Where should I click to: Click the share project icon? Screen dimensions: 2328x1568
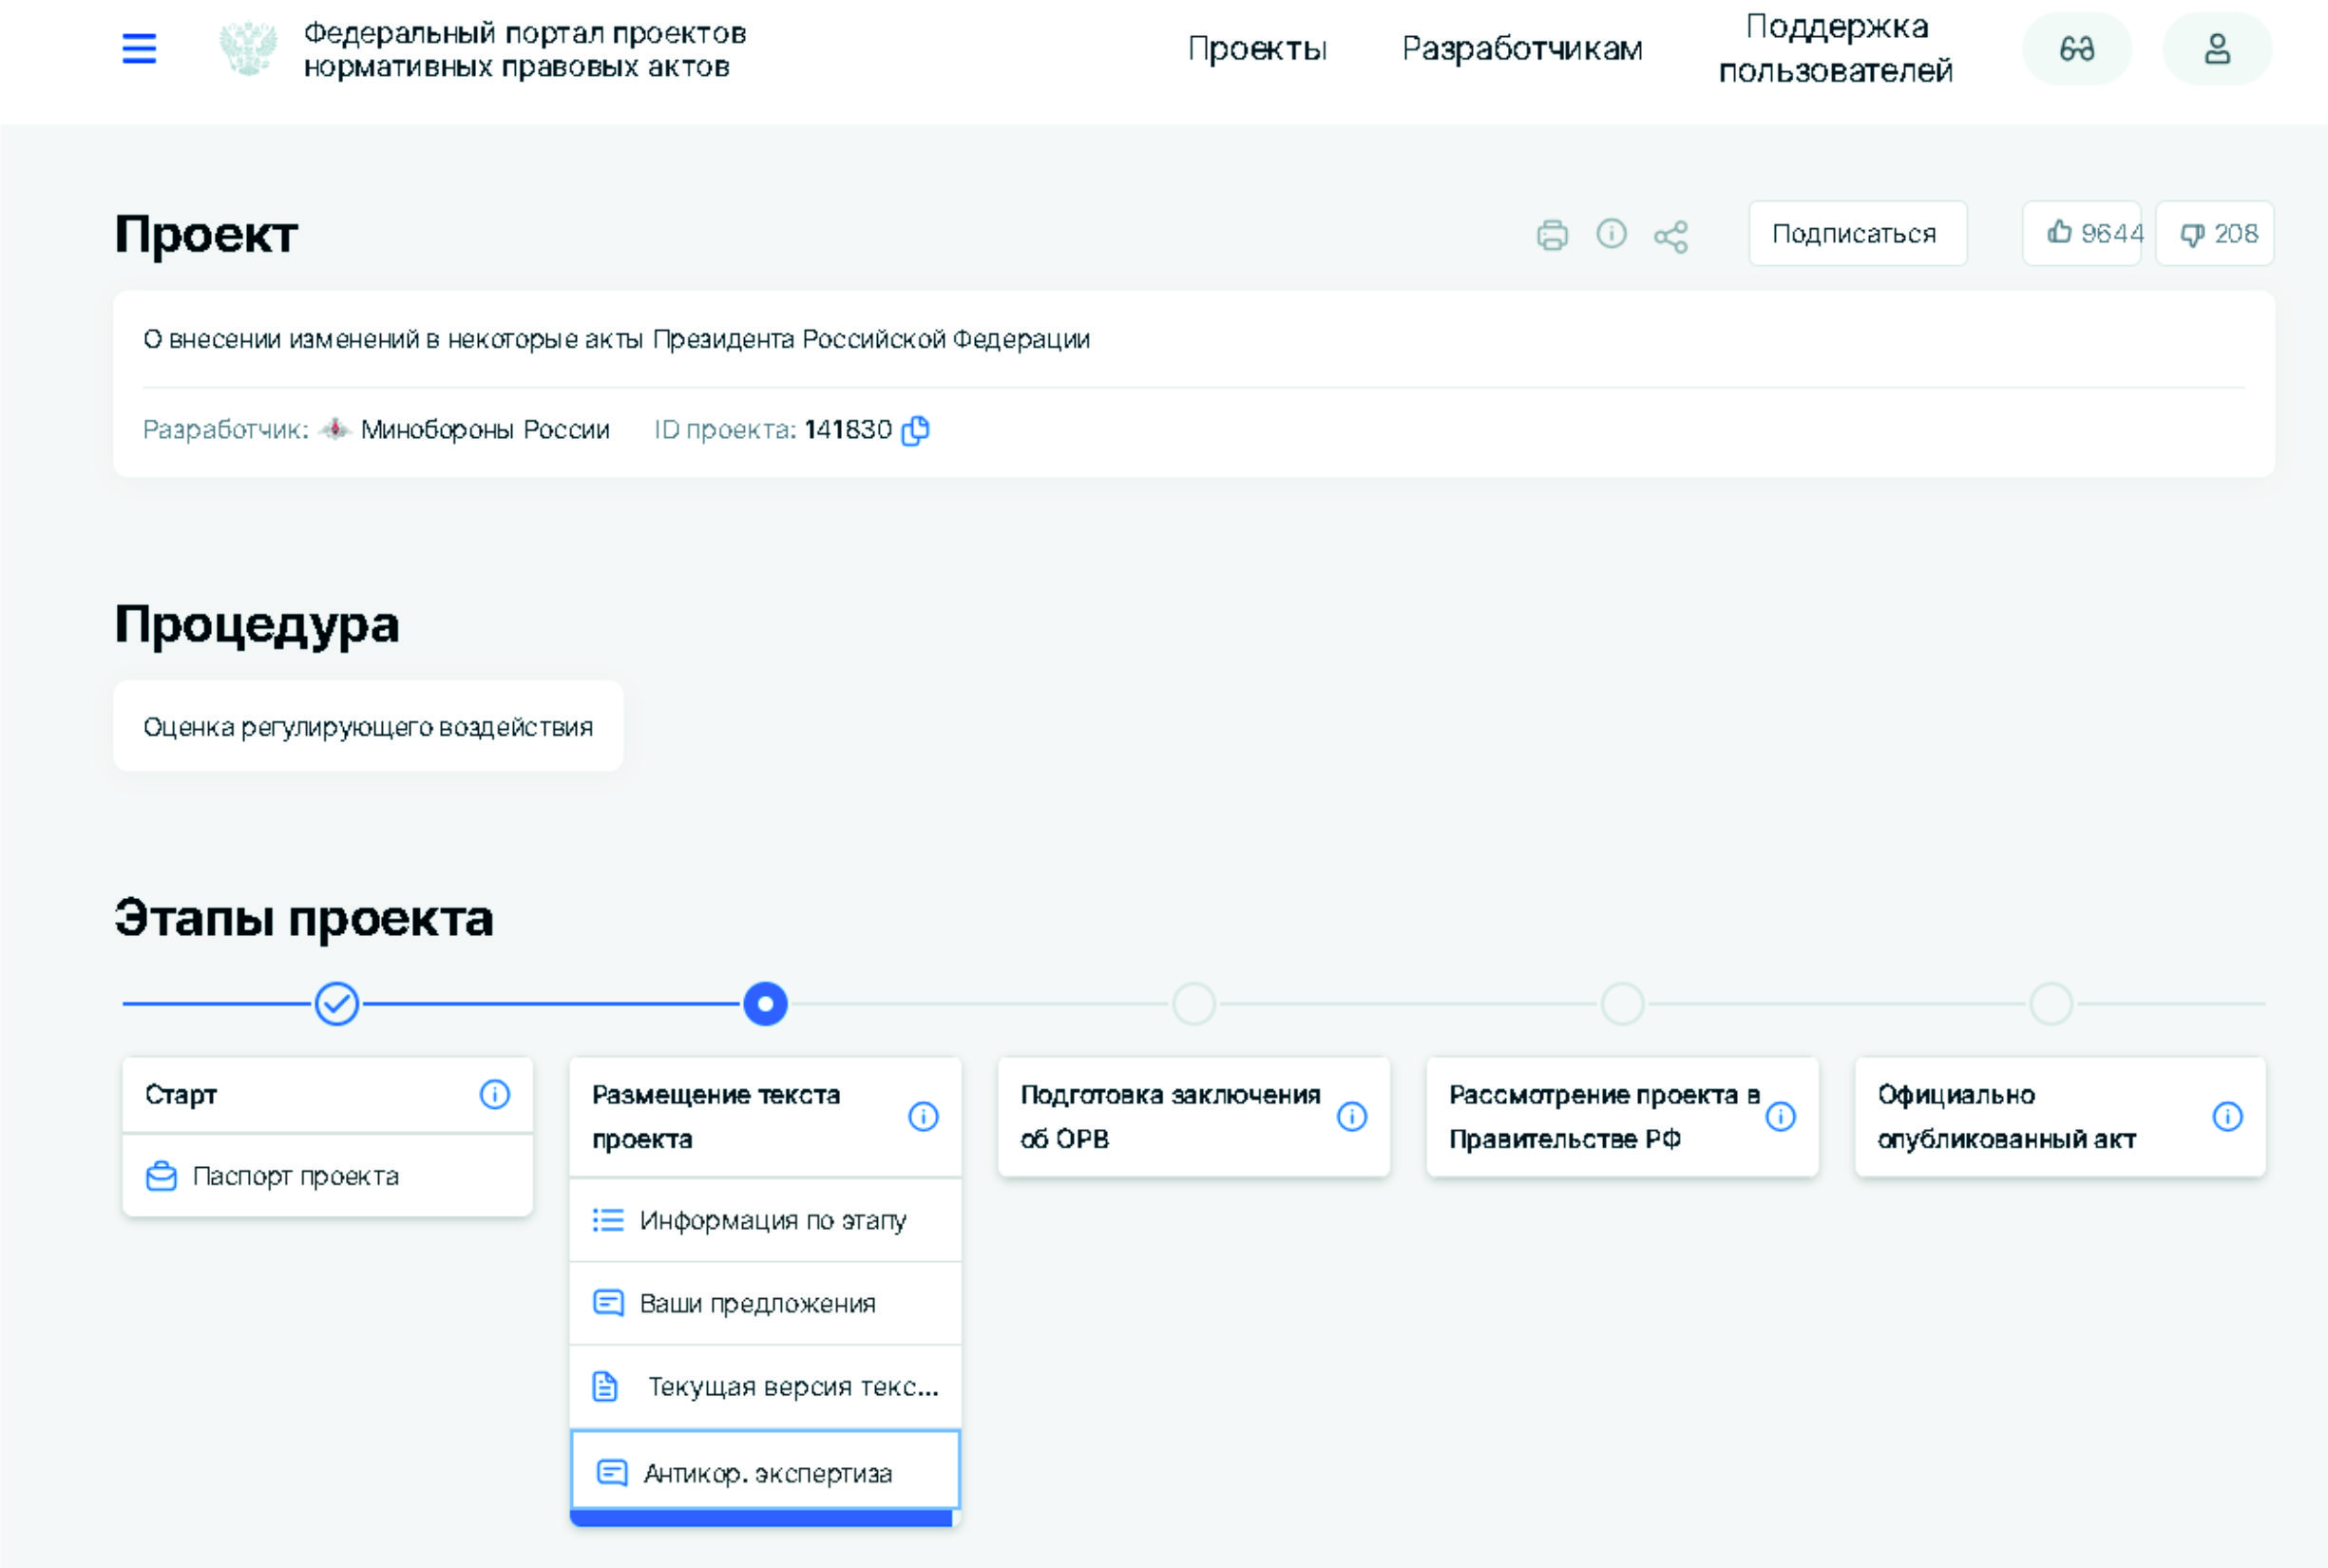click(x=1670, y=237)
